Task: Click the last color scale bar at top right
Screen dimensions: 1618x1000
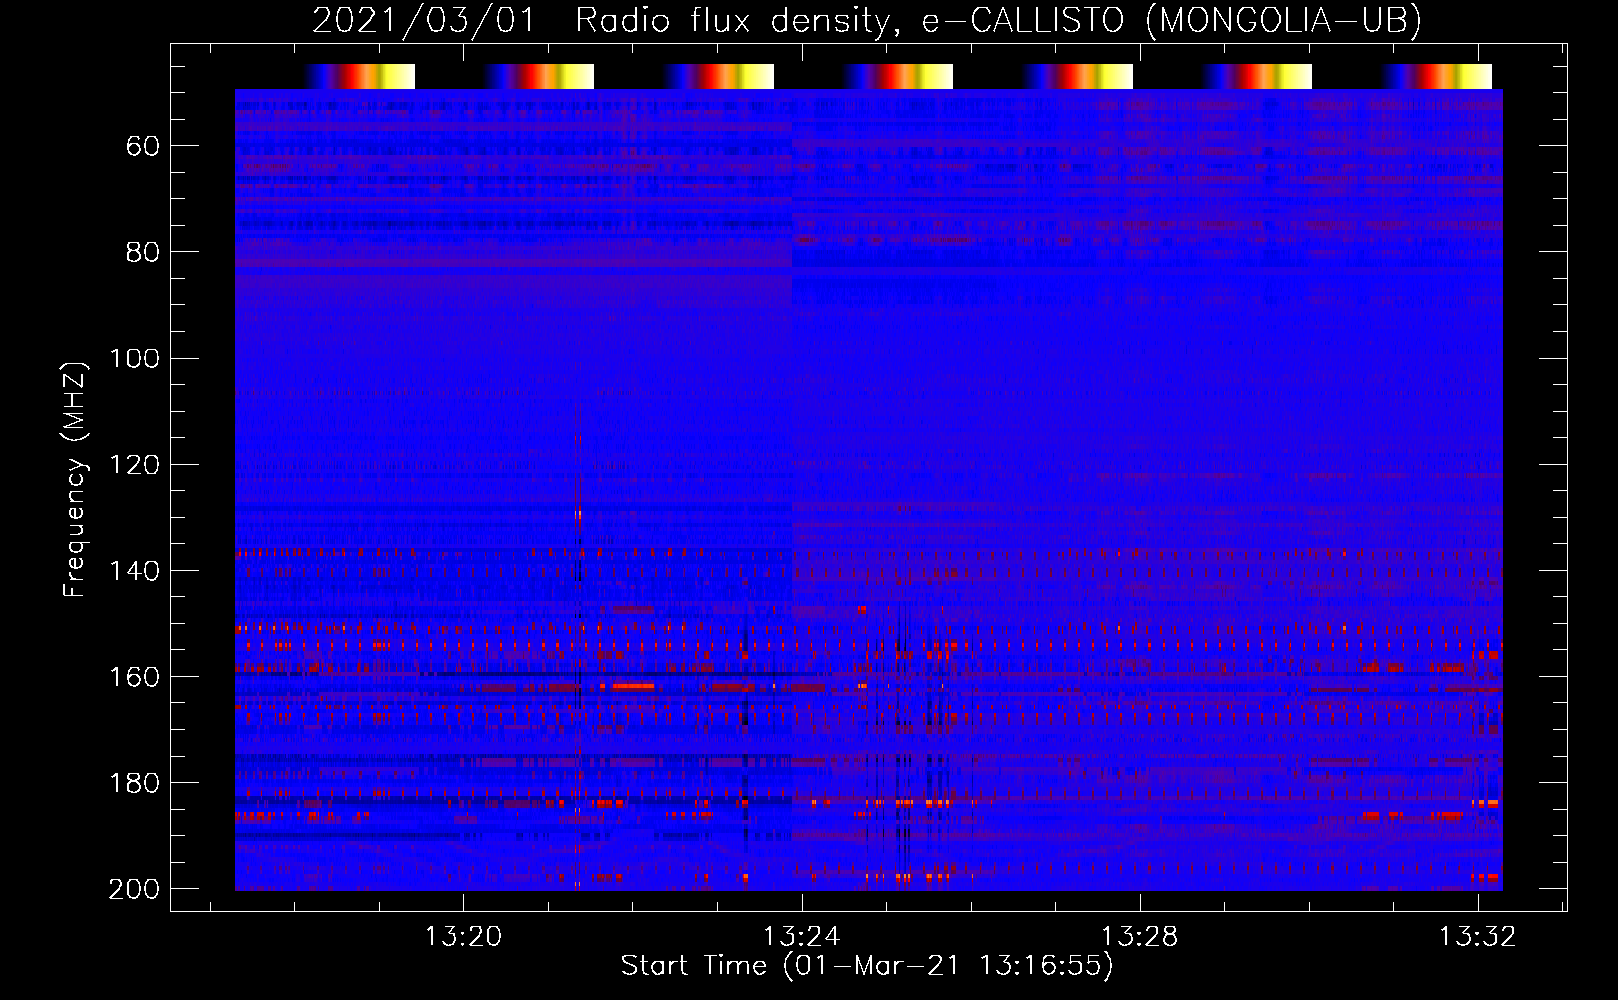Action: tap(1437, 76)
